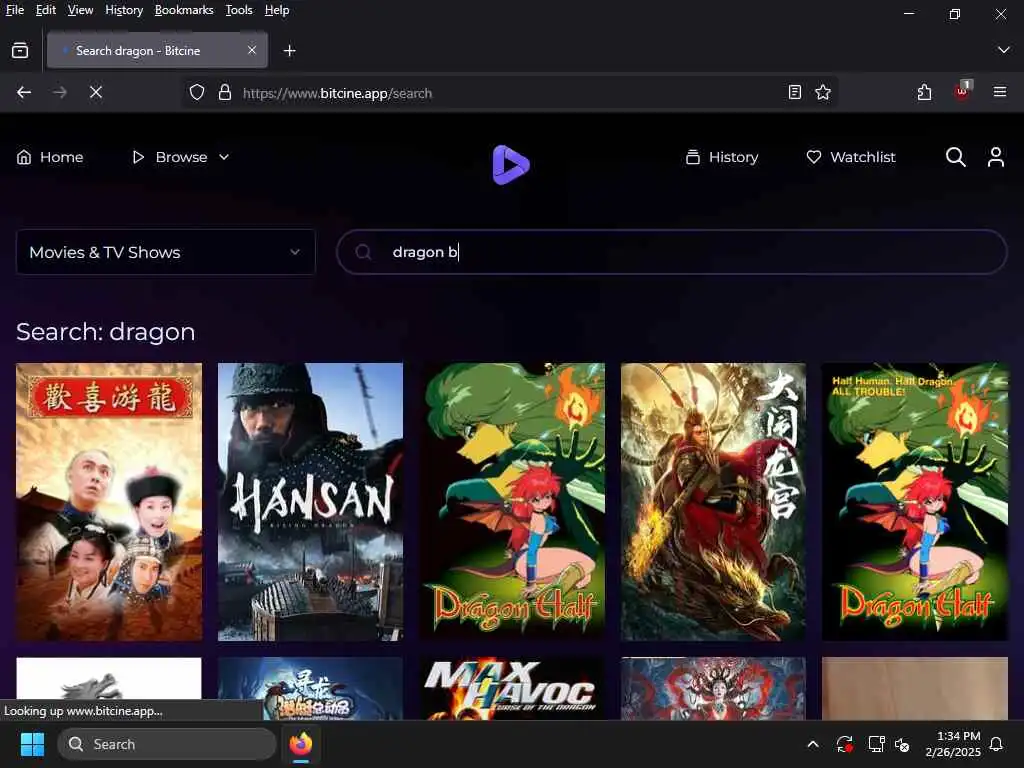
Task: Open the Bookmarks menu
Action: click(x=184, y=10)
